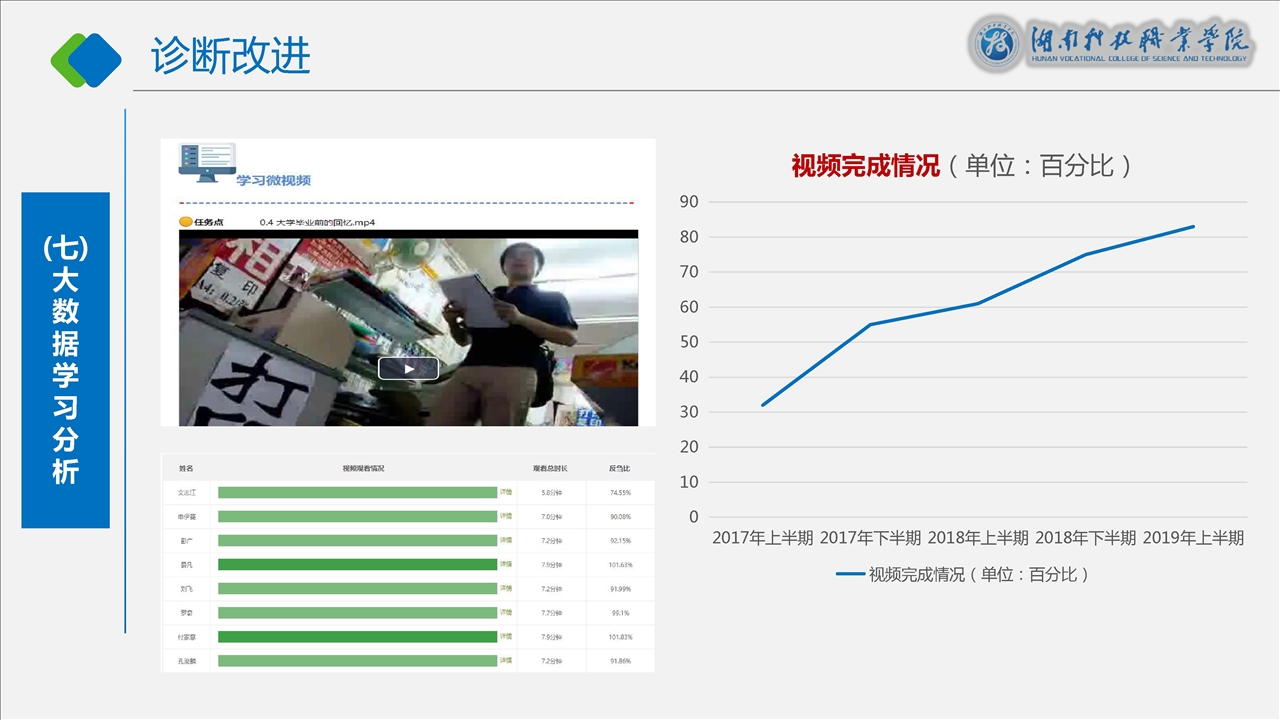Open 详情 link in the 101.63% row
The height and width of the screenshot is (720, 1280).
click(x=506, y=564)
